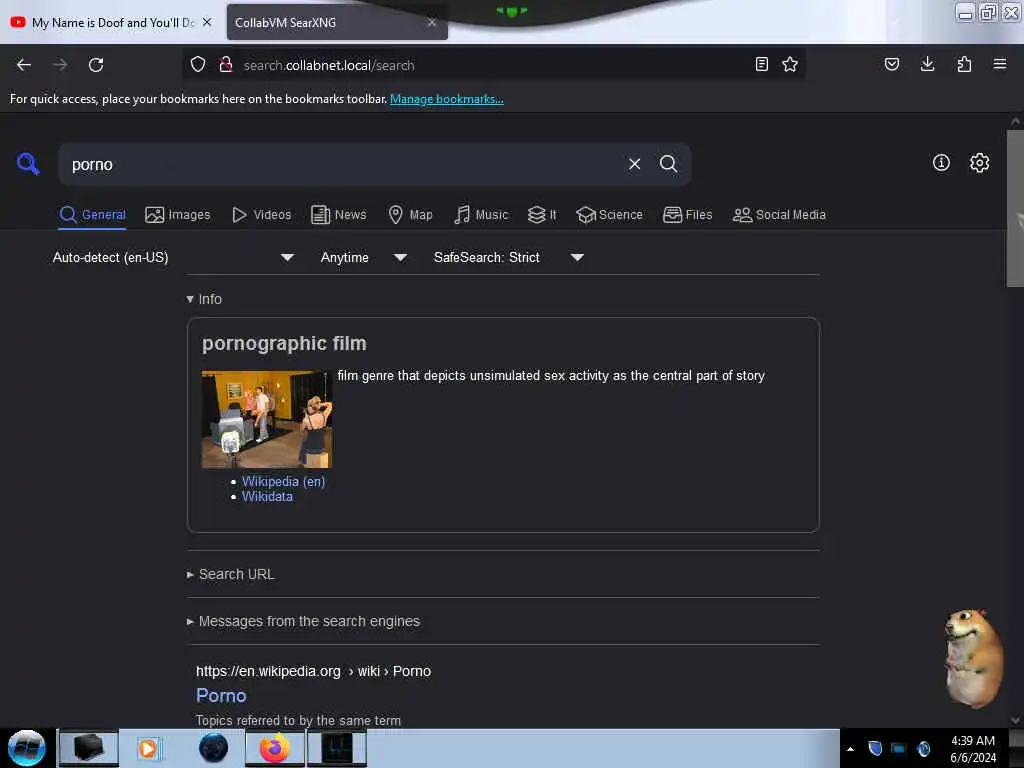Viewport: 1024px width, 768px height.
Task: Open the tracking protection shield icon
Action: pyautogui.click(x=198, y=64)
